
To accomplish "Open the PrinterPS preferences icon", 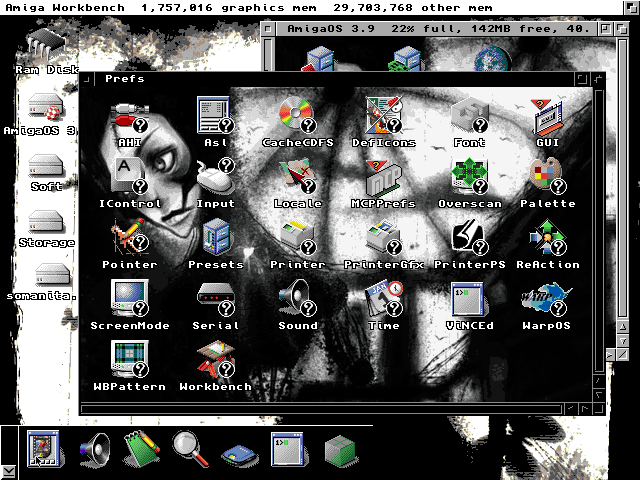I will (x=469, y=237).
